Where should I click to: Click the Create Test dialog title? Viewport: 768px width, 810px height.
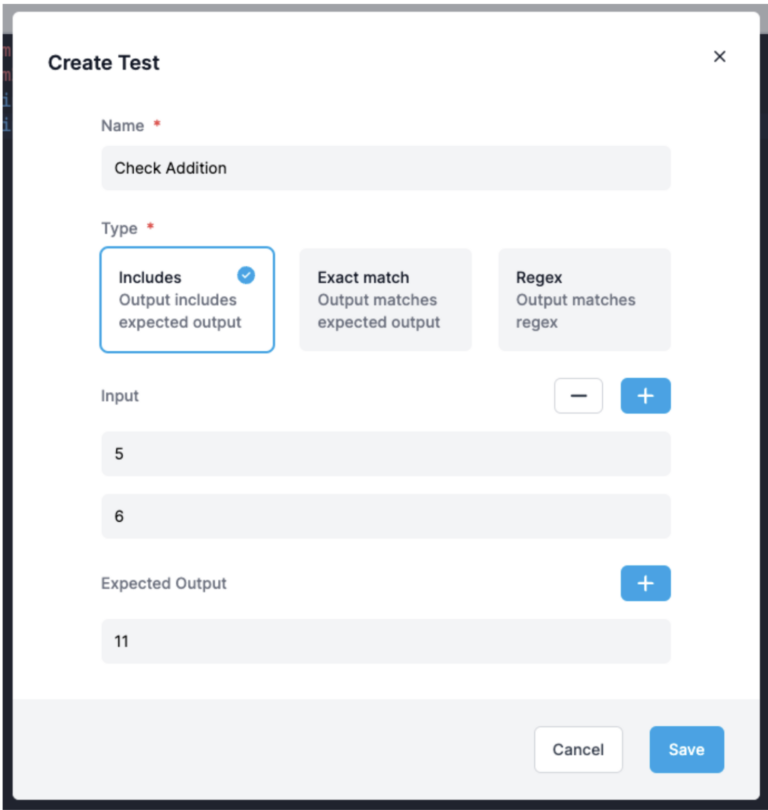pos(103,62)
